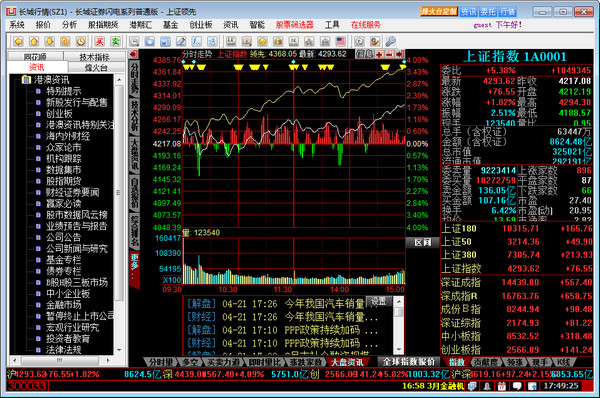Viewport: 600px width, 398px height.
Task: Click the news list scroll down arrow
Action: 398,350
